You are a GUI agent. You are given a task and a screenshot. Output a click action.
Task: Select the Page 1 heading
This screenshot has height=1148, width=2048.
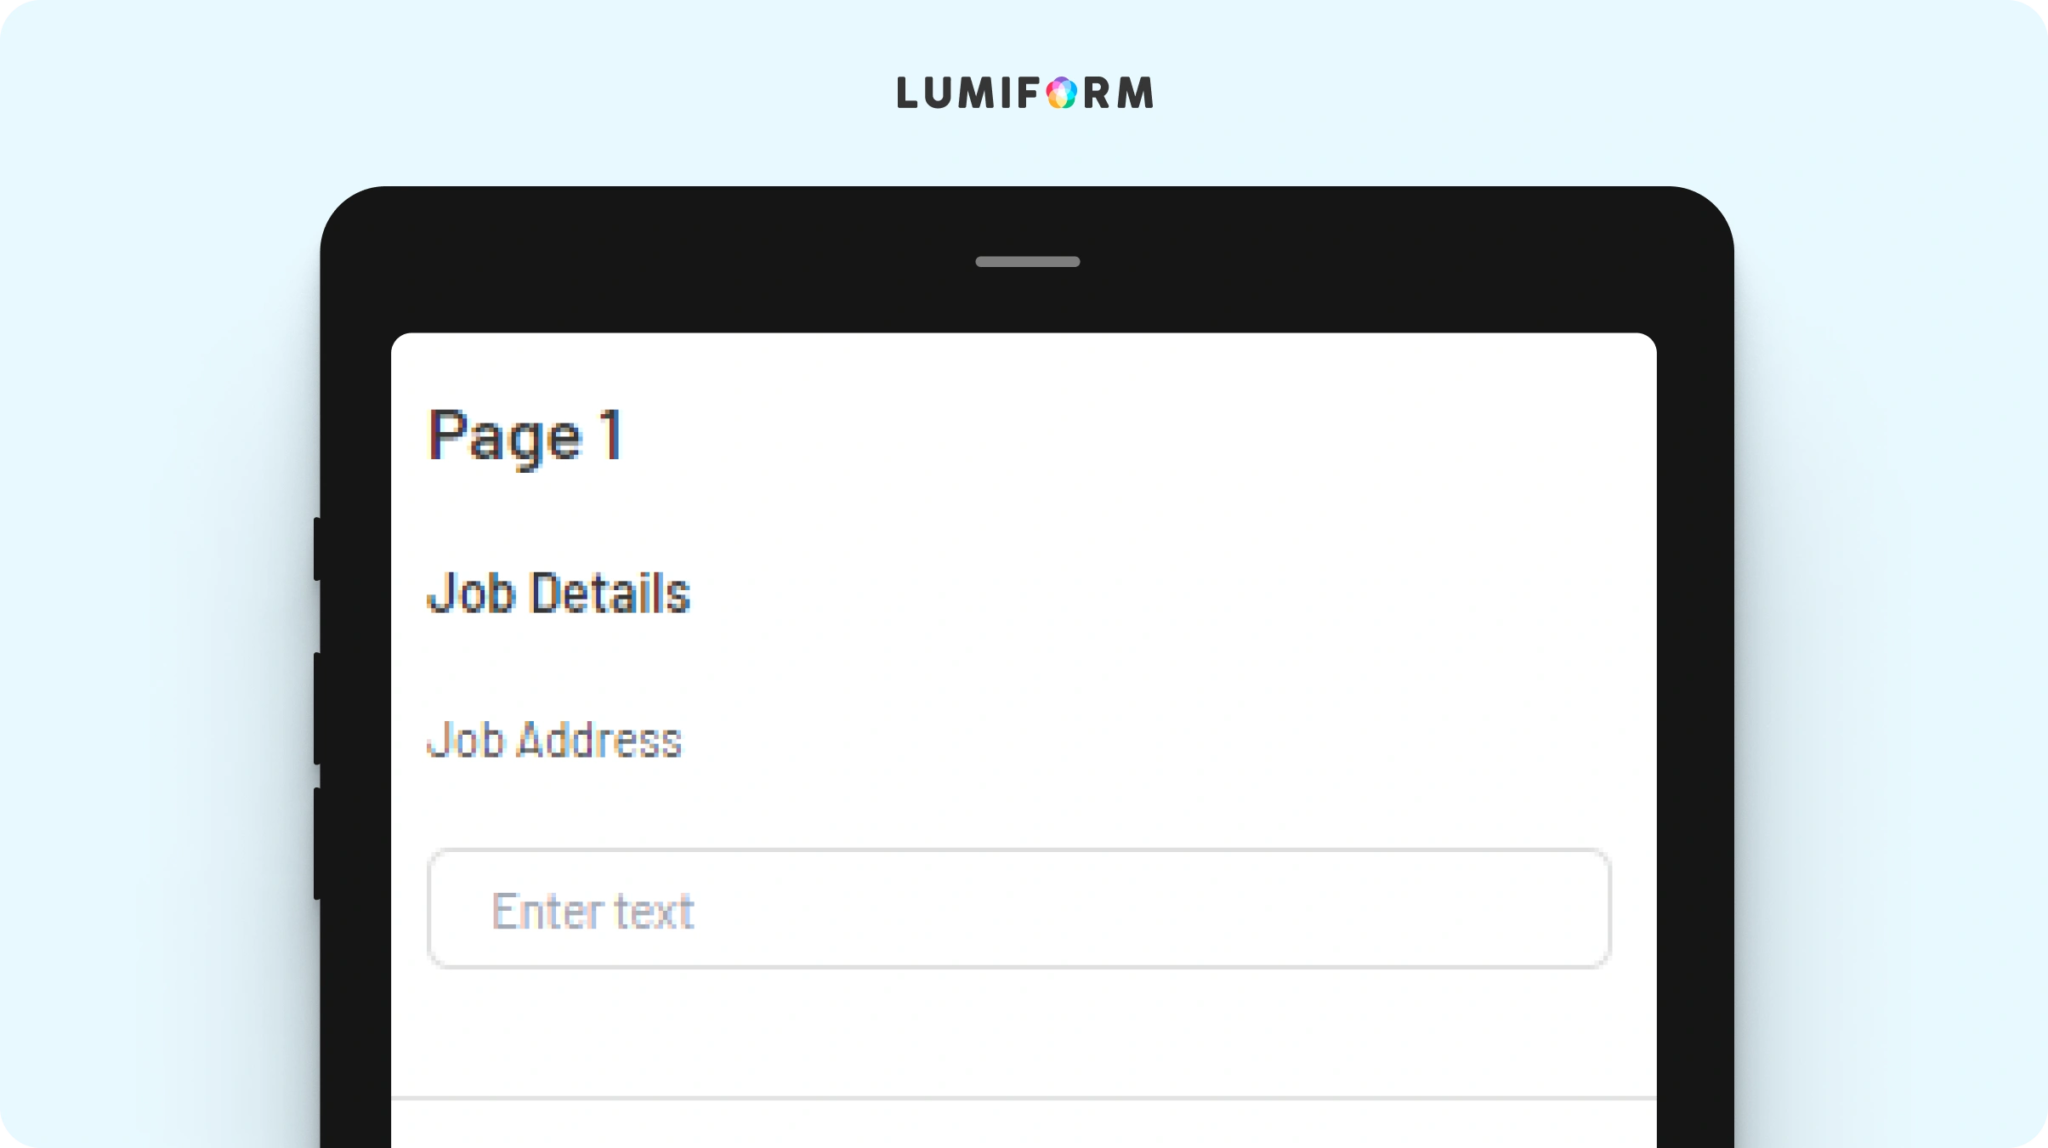526,437
